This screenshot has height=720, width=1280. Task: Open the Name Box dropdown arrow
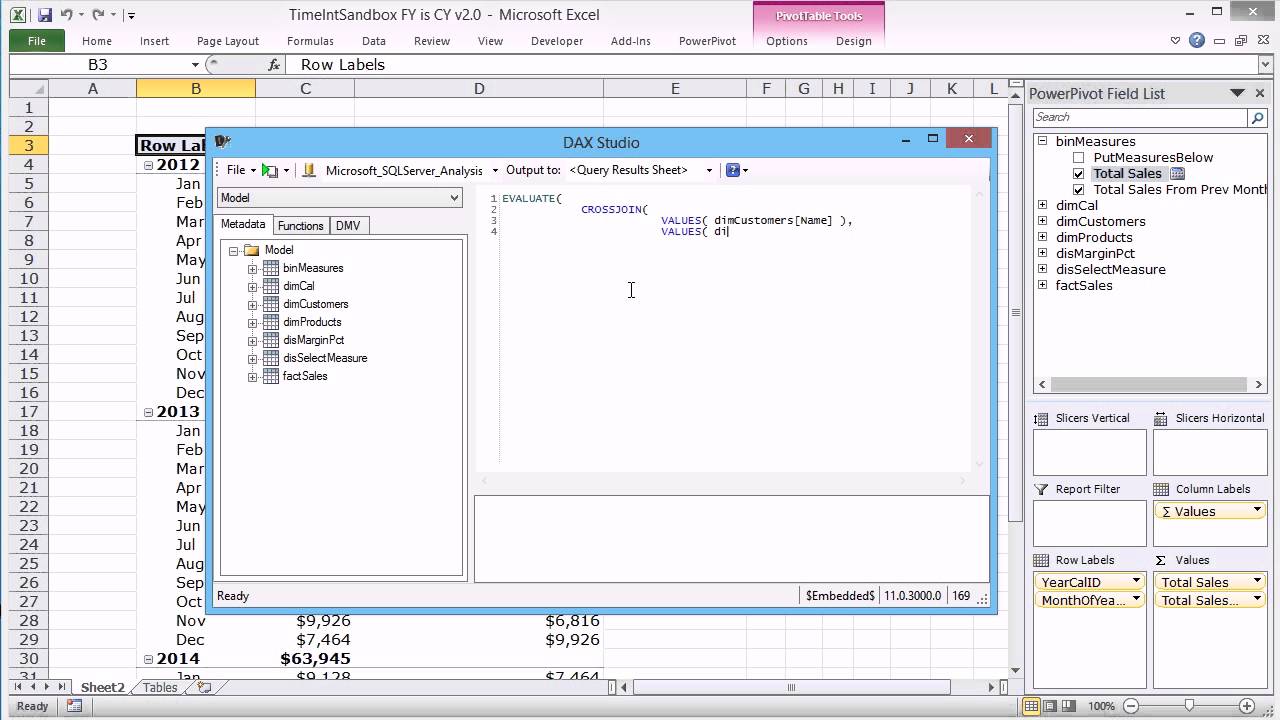(x=195, y=64)
